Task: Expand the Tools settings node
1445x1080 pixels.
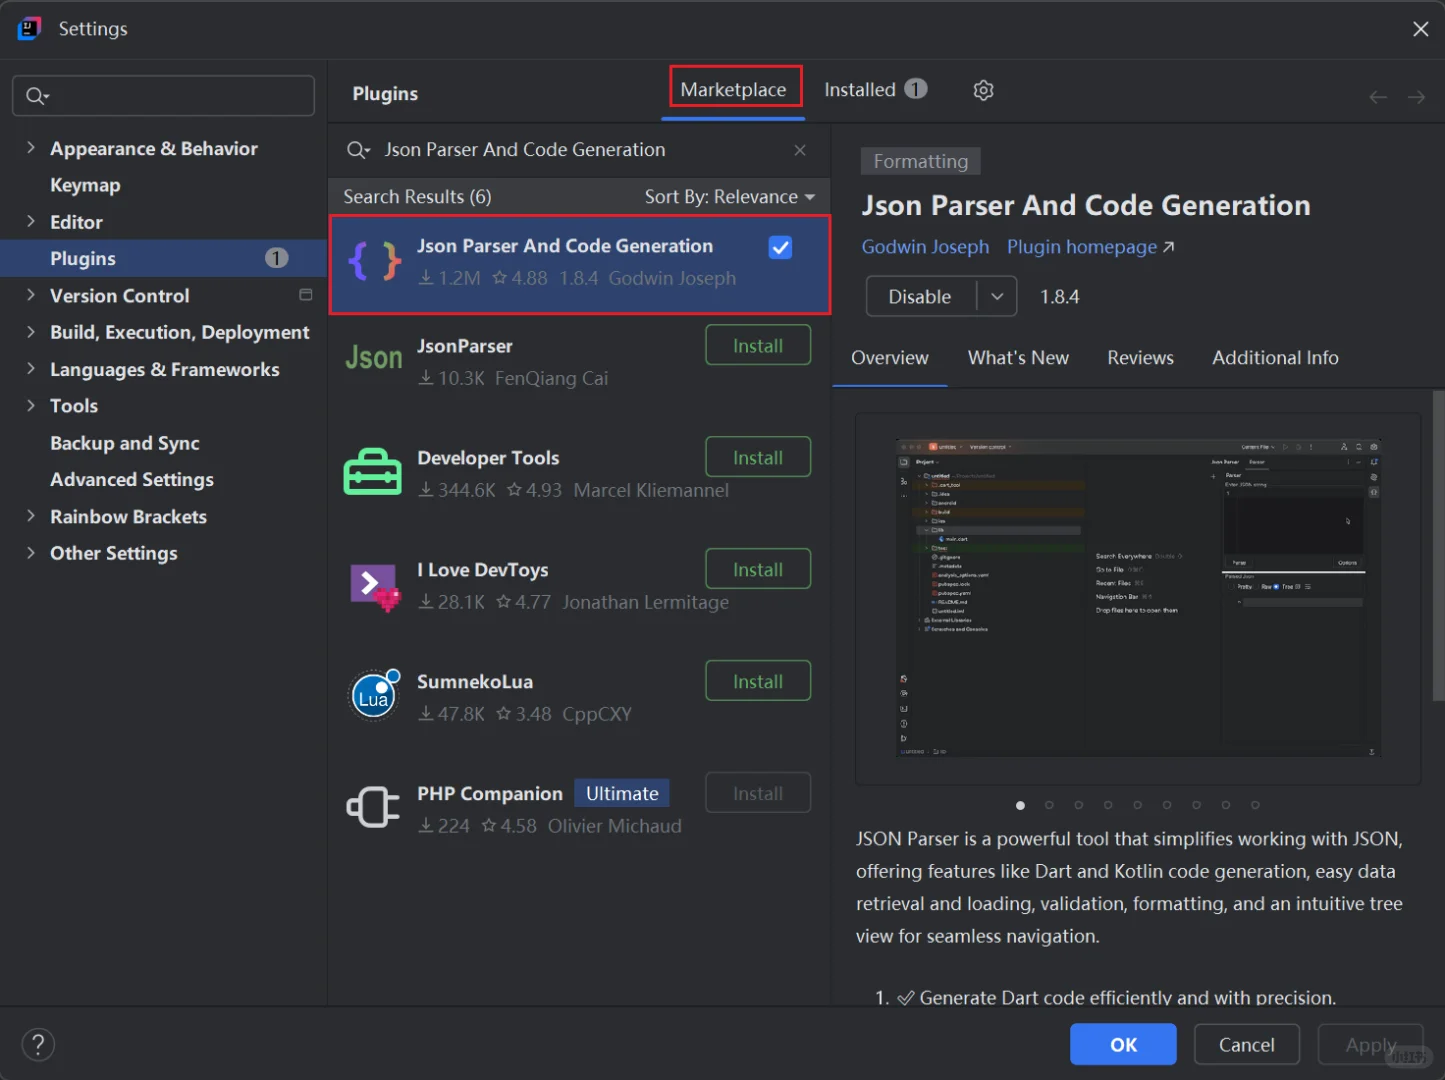Action: [x=31, y=405]
